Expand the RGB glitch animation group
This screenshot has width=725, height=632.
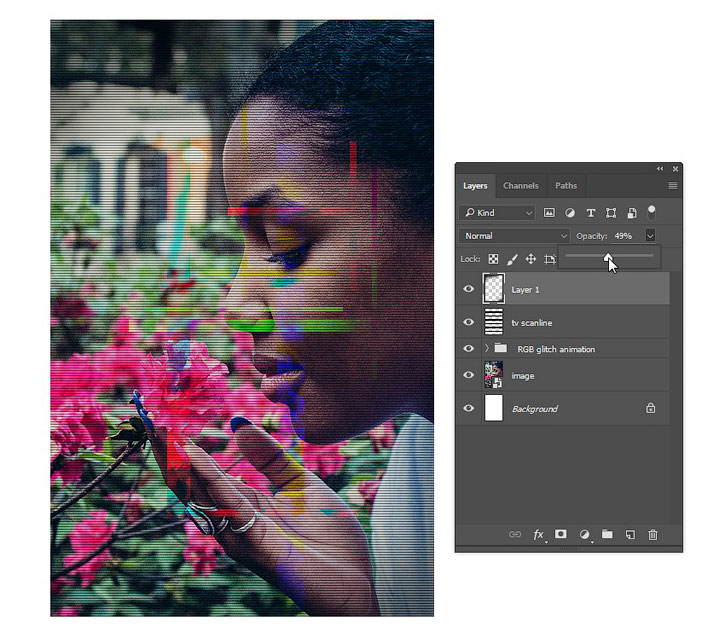[486, 348]
